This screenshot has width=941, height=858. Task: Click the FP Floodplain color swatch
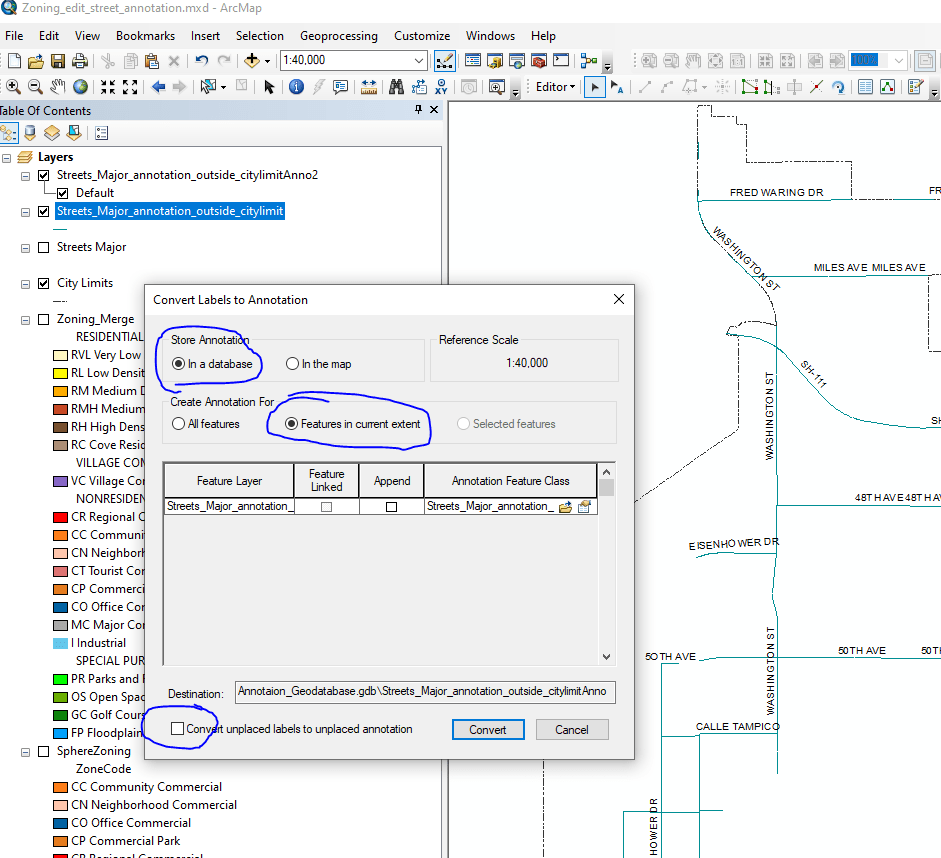(60, 732)
